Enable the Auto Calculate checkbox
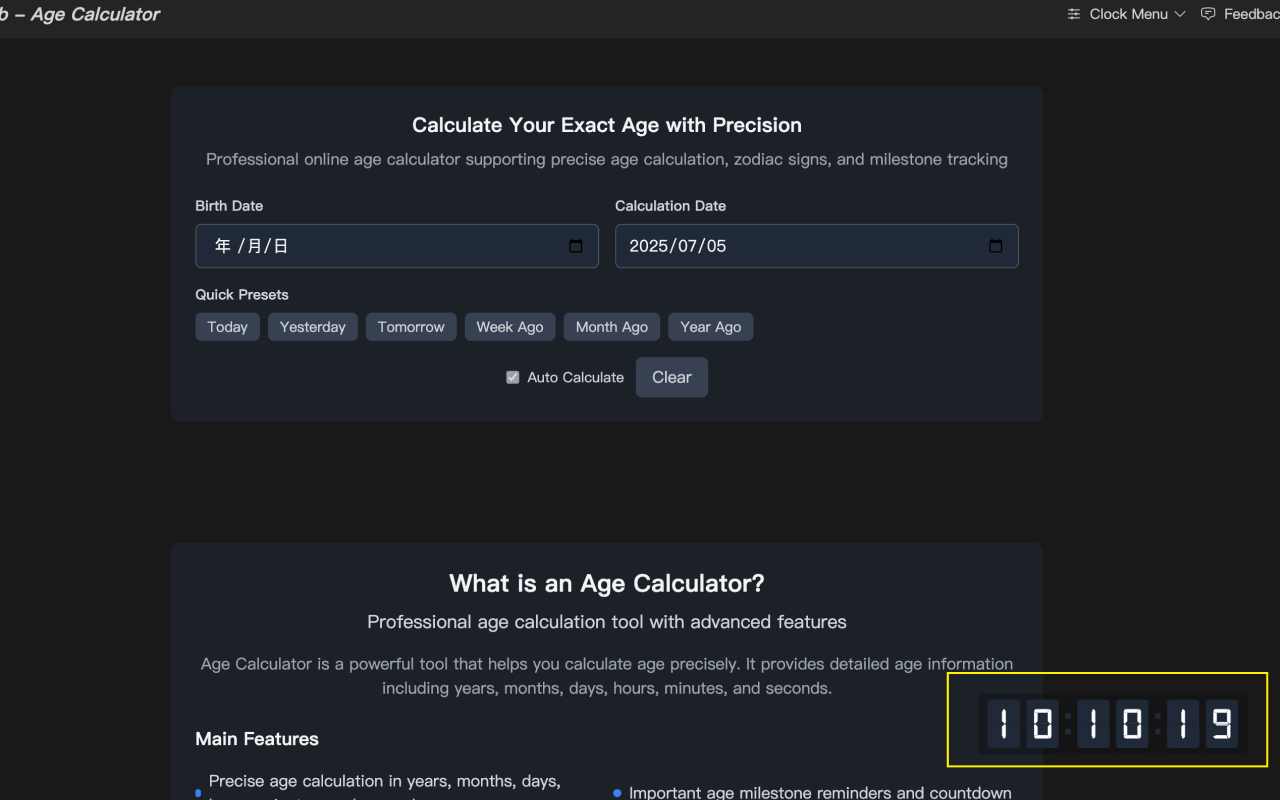This screenshot has width=1280, height=800. click(x=512, y=377)
